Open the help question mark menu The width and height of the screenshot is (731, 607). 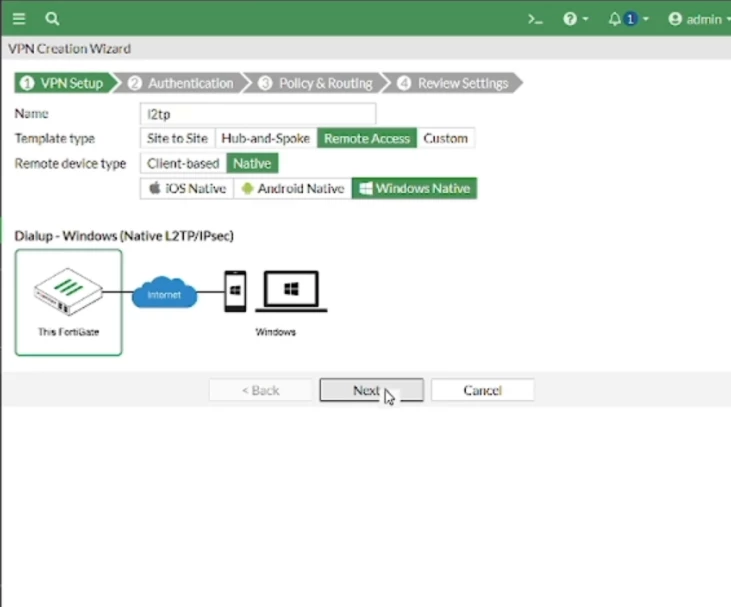click(x=575, y=19)
